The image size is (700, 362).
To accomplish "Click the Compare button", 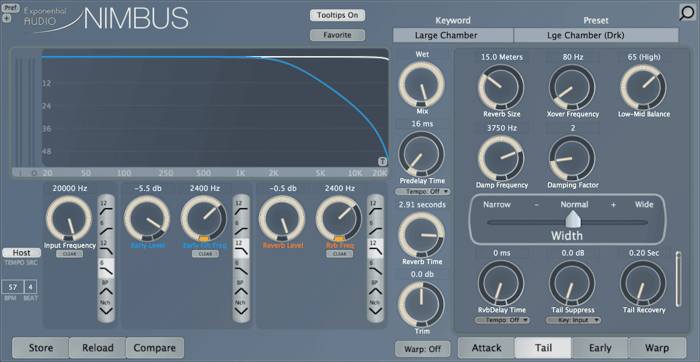I will (155, 348).
